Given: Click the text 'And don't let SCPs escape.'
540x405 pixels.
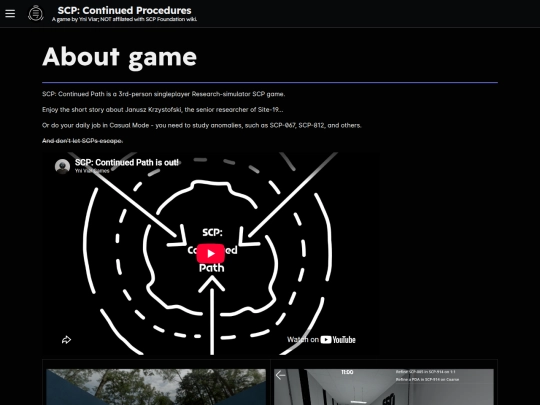Looking at the screenshot, I should click(83, 141).
